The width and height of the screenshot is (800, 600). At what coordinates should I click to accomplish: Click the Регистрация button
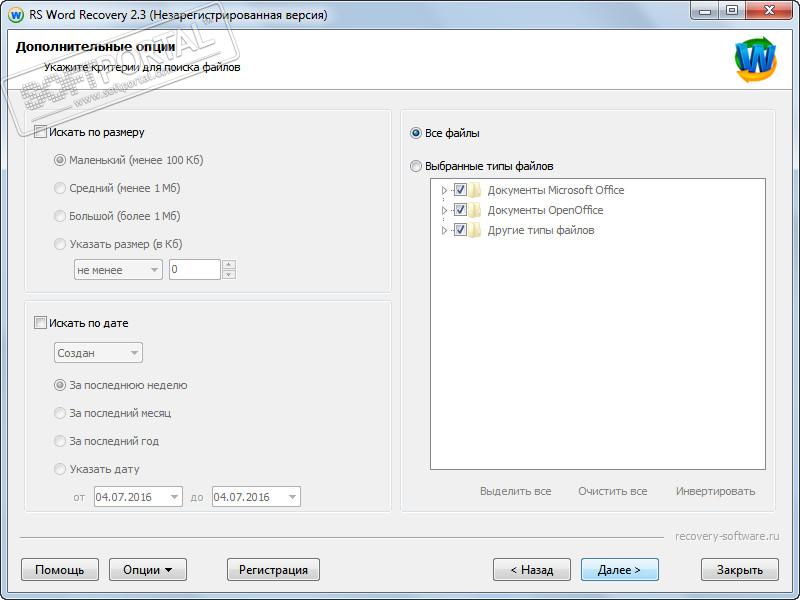point(273,569)
